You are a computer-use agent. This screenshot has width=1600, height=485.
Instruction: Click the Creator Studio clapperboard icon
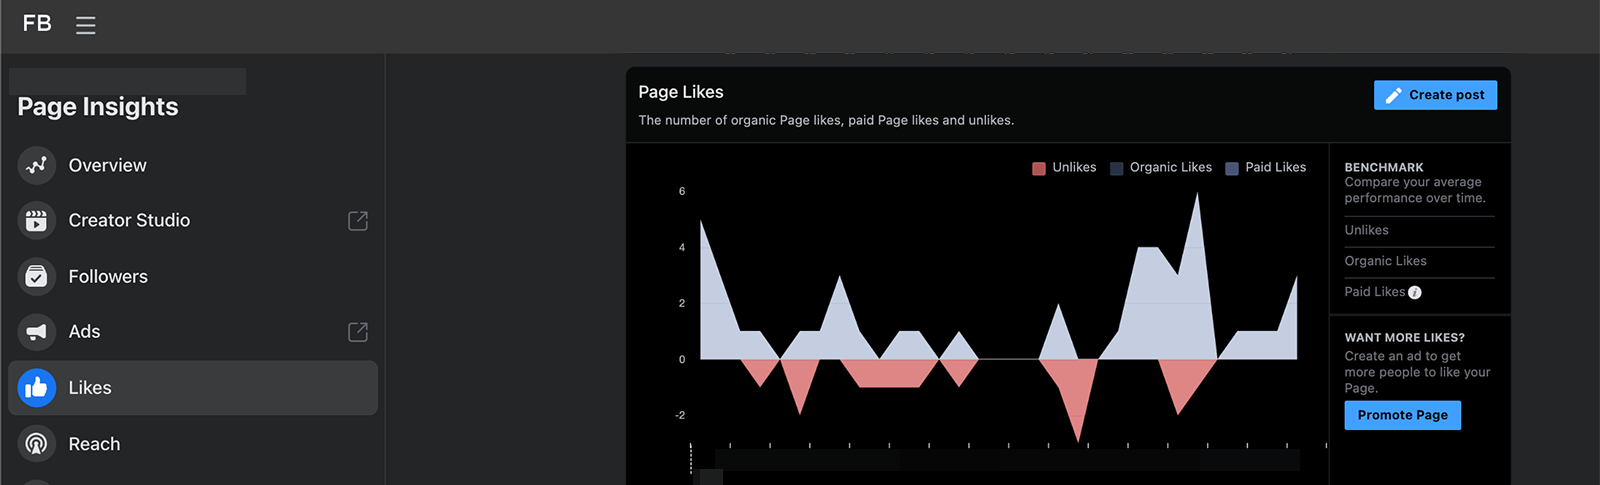(36, 220)
